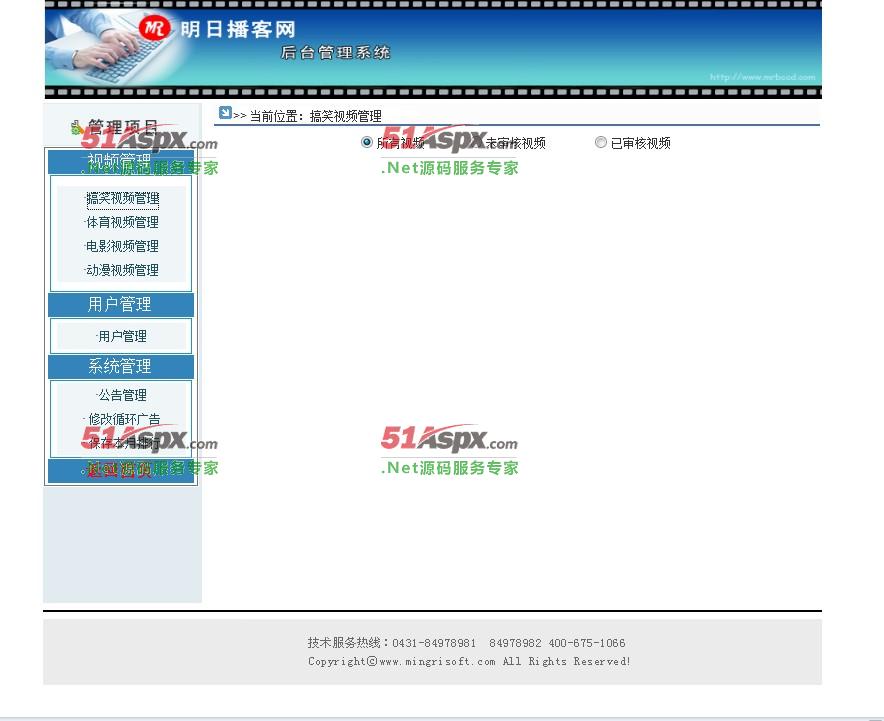Toggle the 系统管理 section header
Screen dimensions: 884x721
pos(121,366)
